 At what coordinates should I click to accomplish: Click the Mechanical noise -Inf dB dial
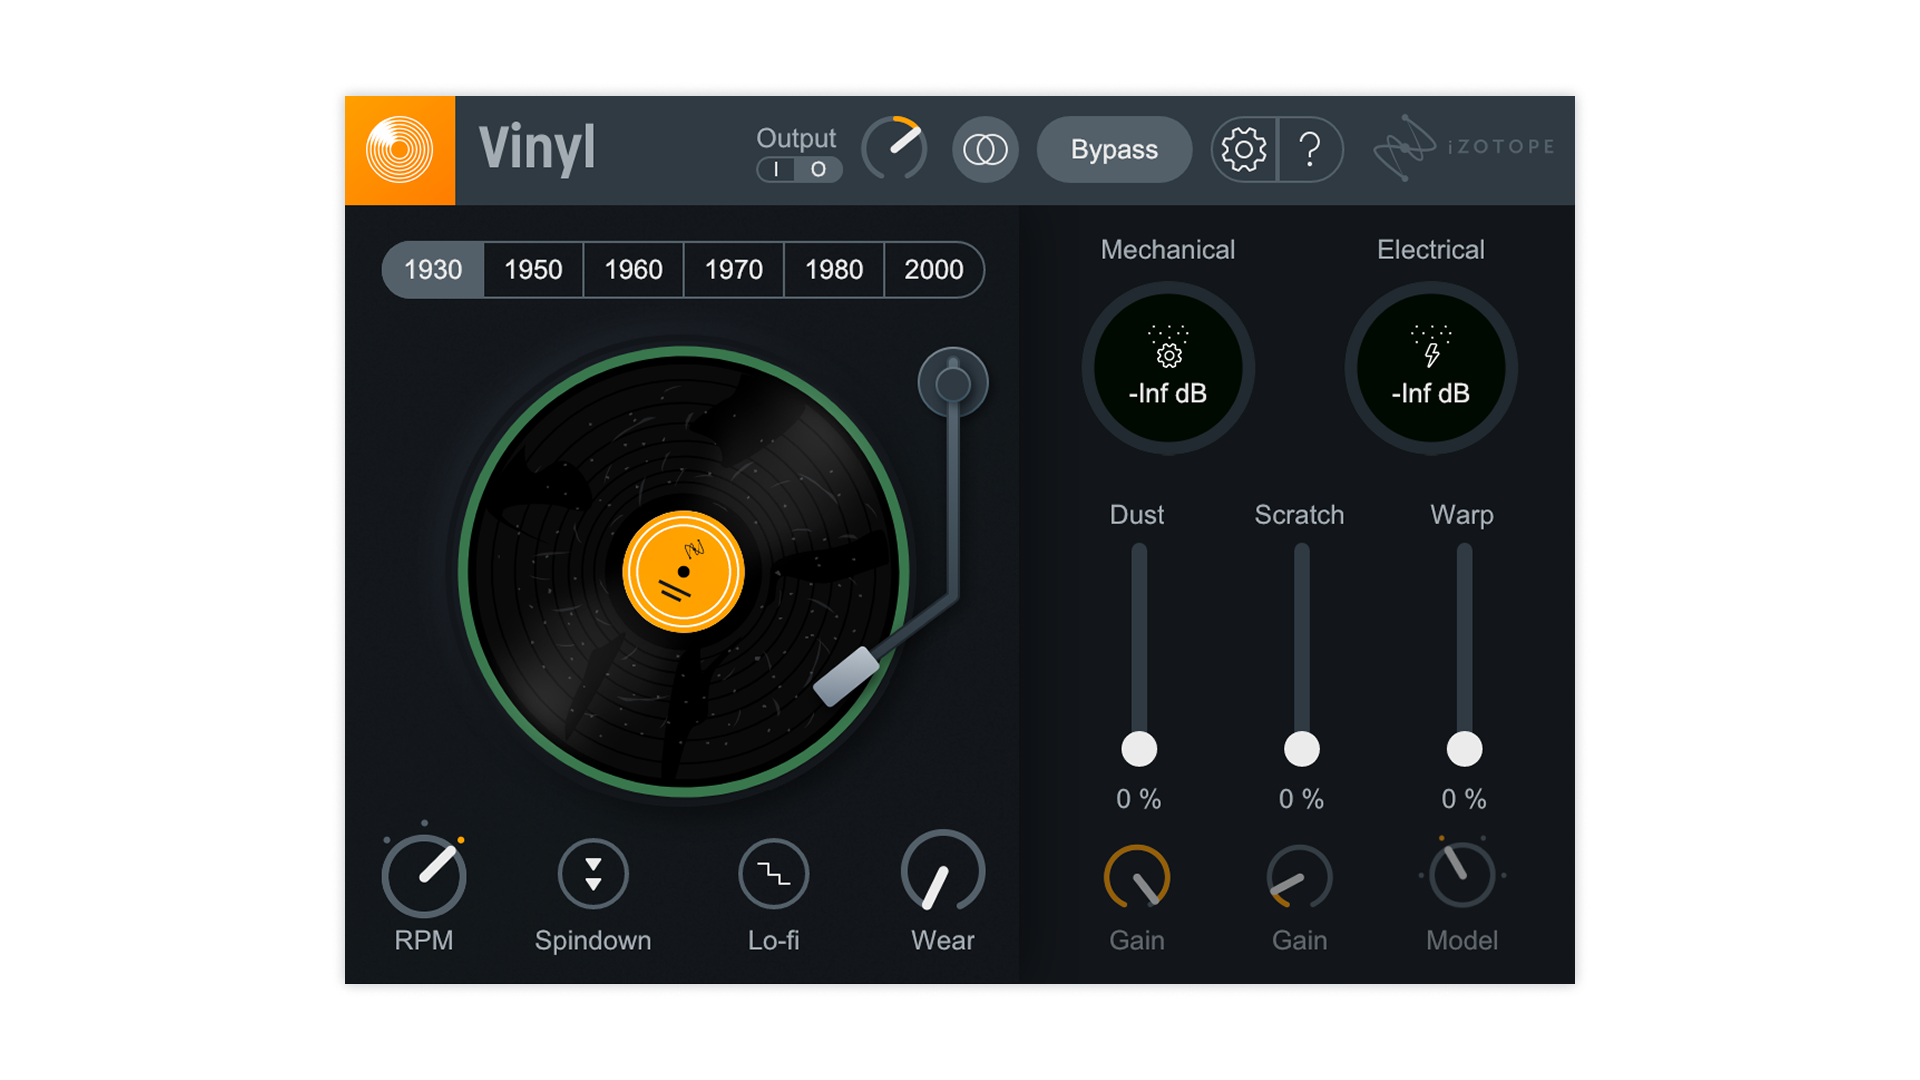pyautogui.click(x=1168, y=368)
